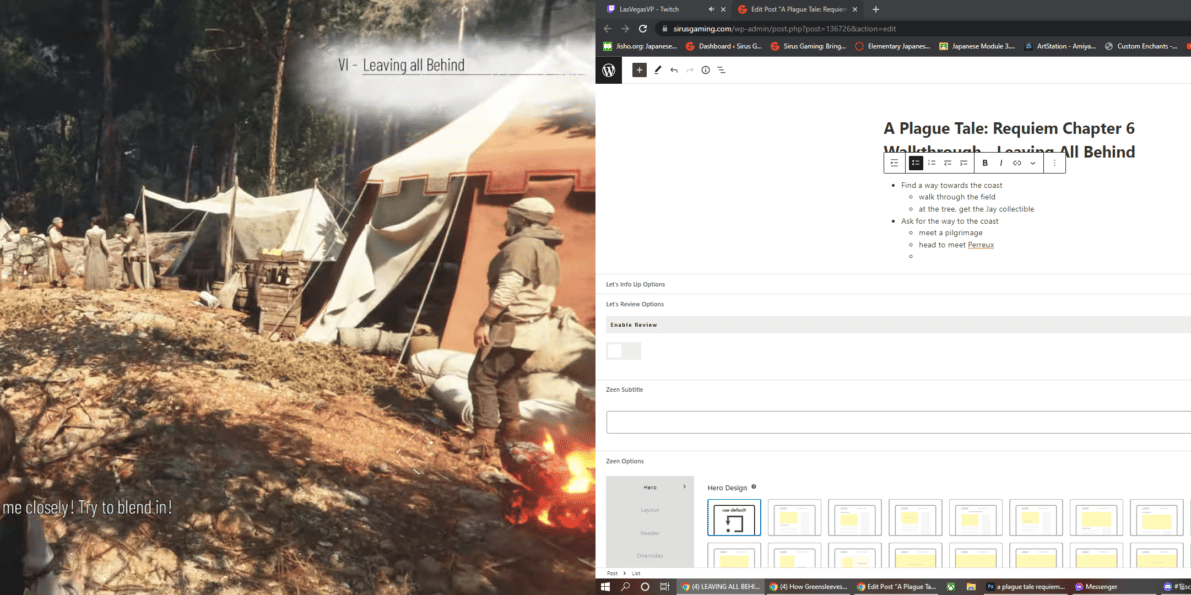
Task: Open the Japanese Module 3 bookmark
Action: tap(977, 46)
